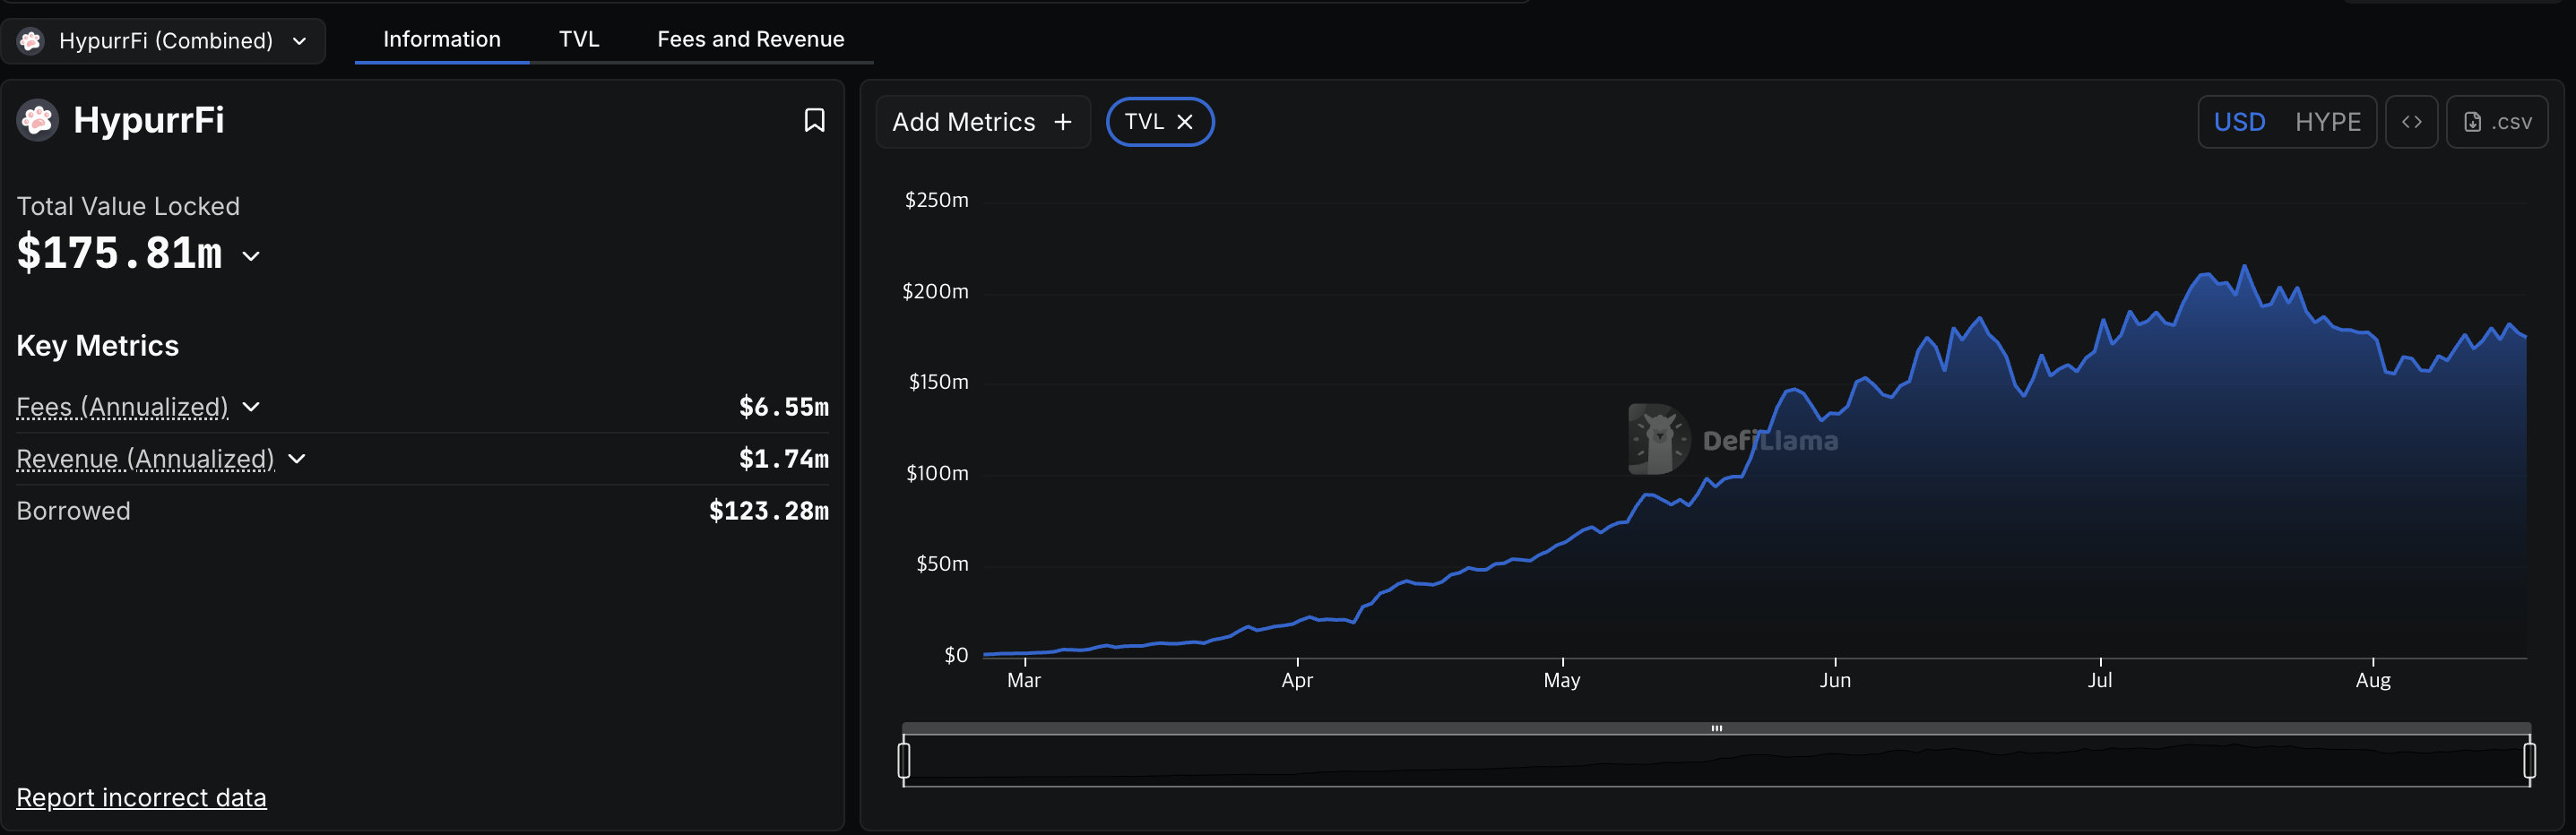
Task: Click the $250m y-axis label
Action: coord(936,200)
